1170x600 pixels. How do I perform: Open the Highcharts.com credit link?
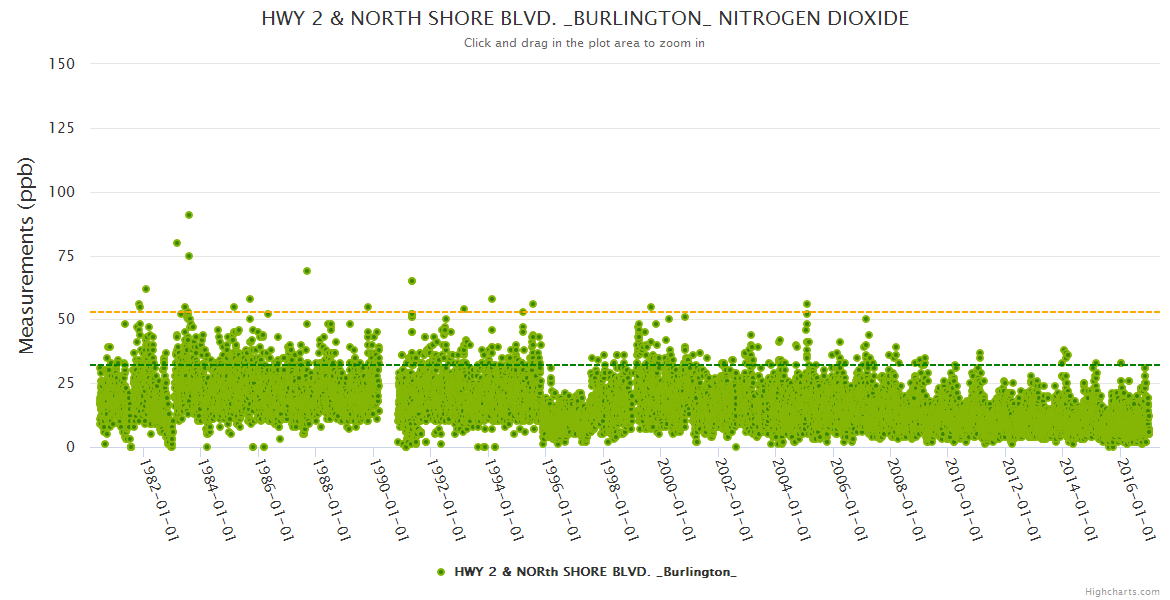pyautogui.click(x=1122, y=591)
